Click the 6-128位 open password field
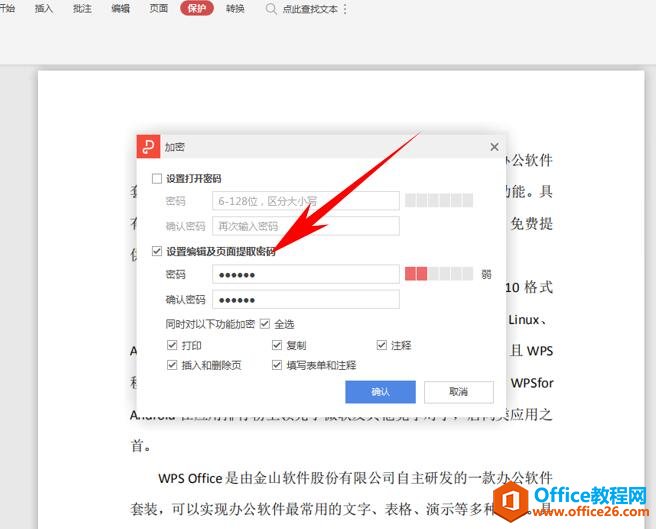This screenshot has width=656, height=529. 306,201
